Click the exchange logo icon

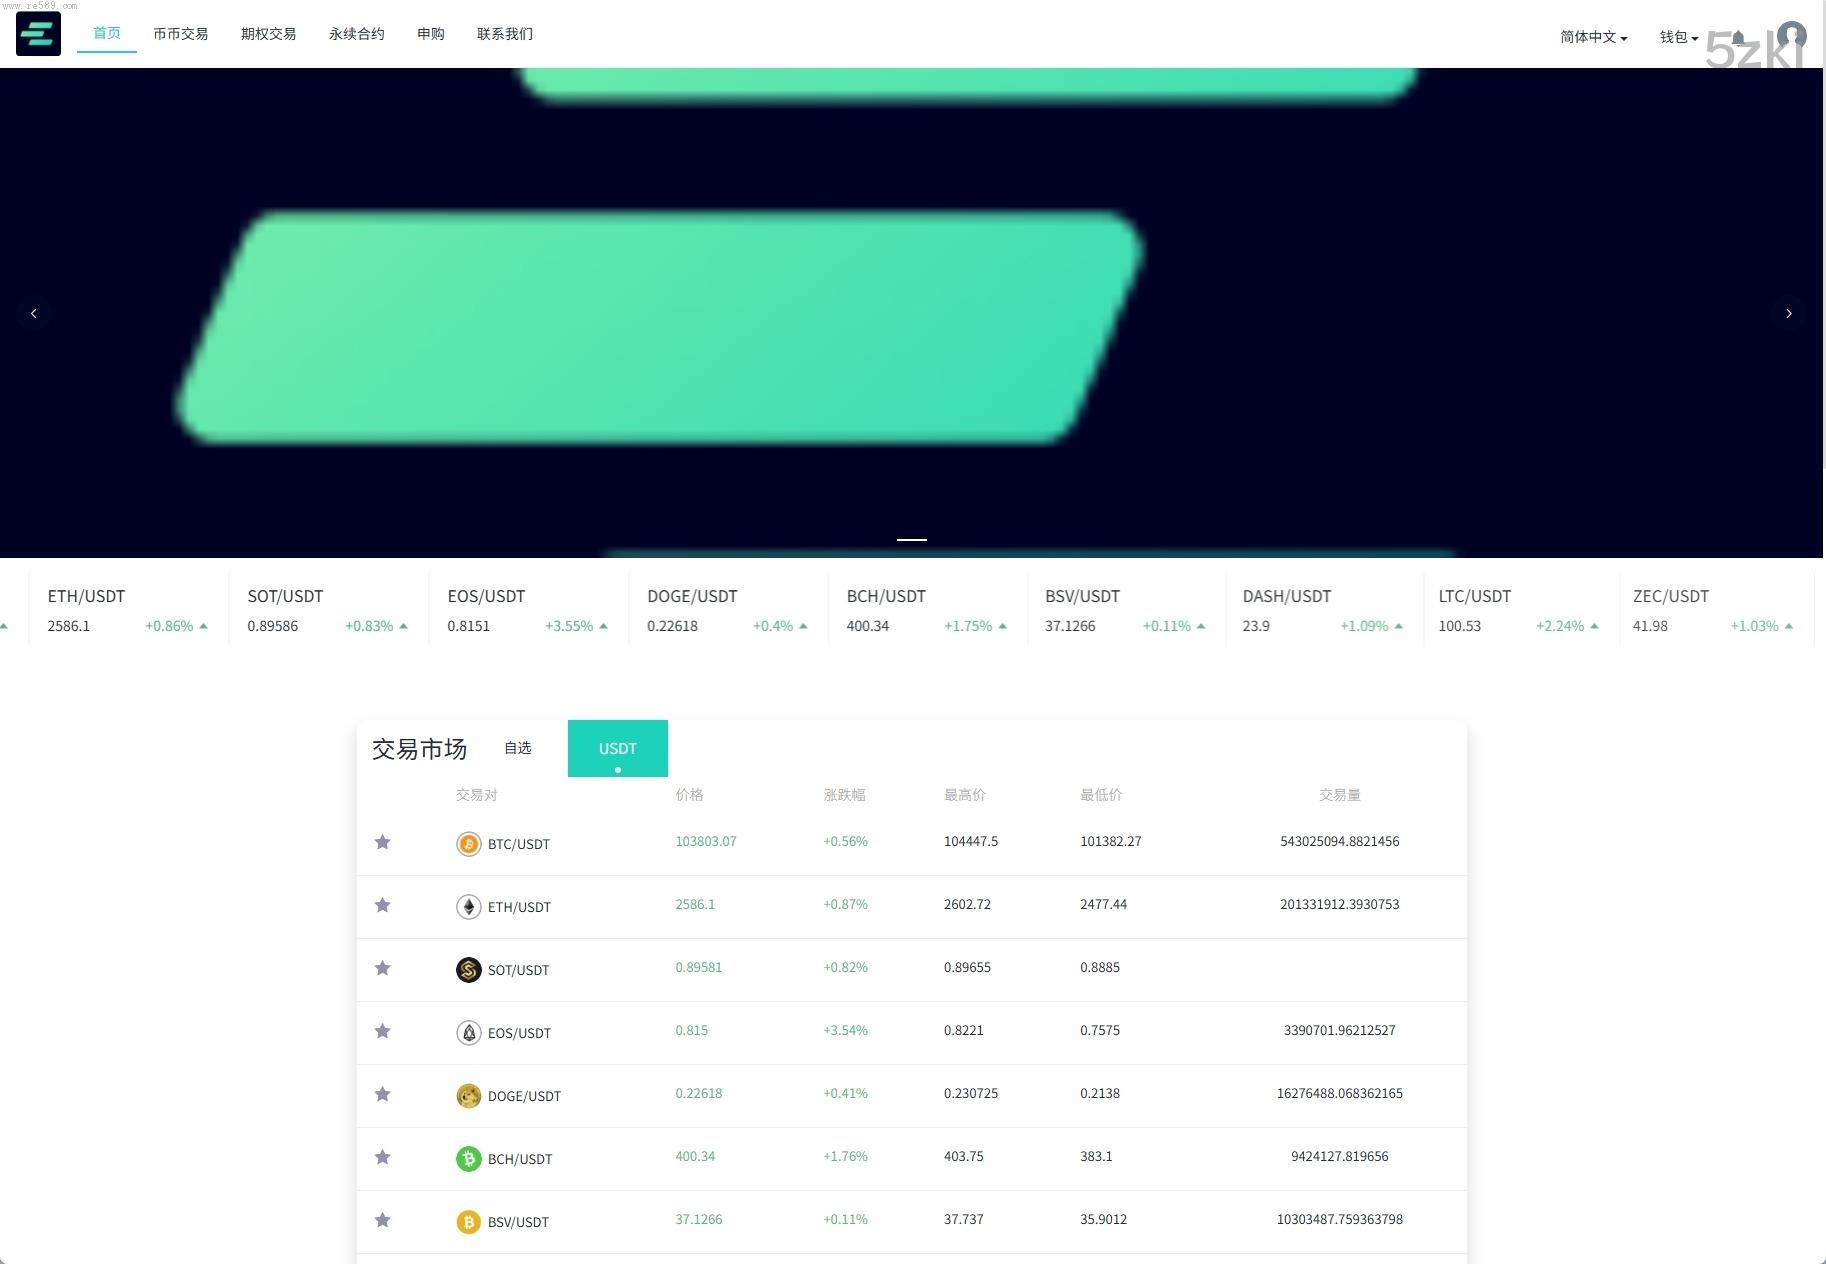(x=37, y=33)
